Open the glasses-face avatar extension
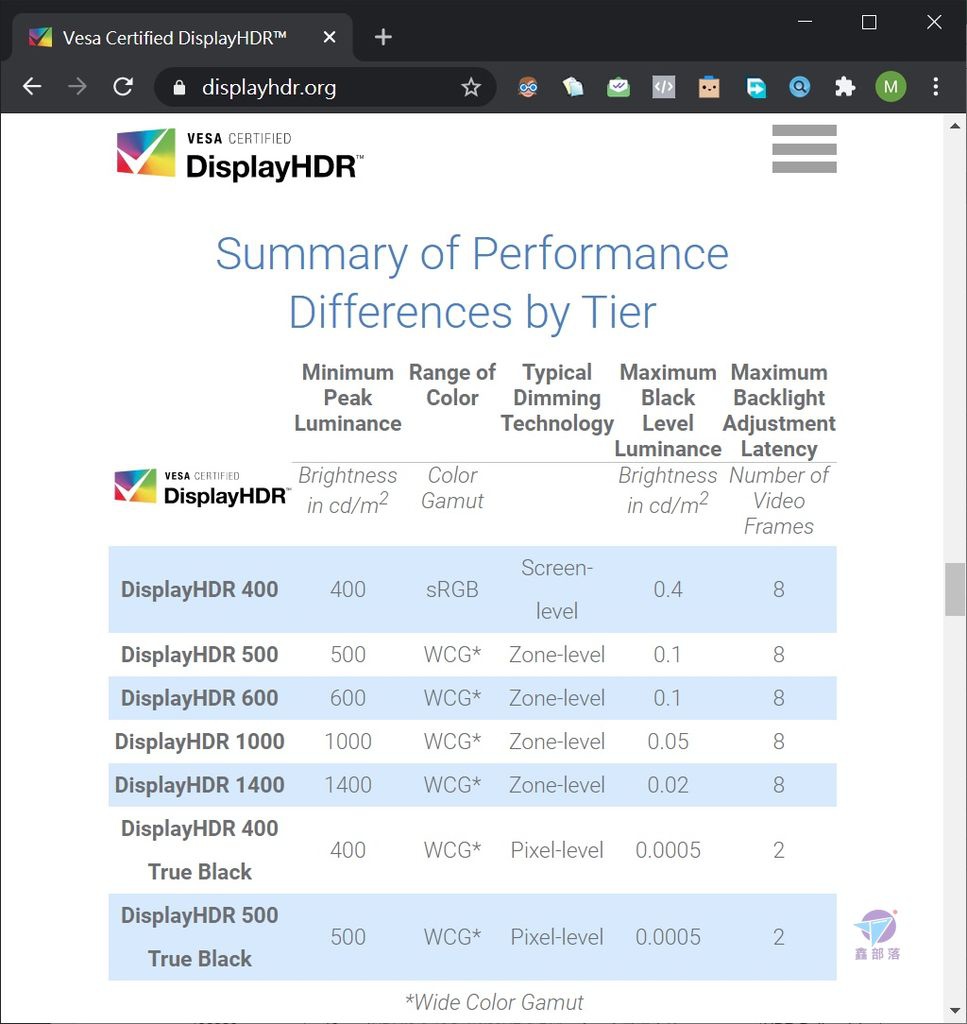967x1024 pixels. click(528, 87)
